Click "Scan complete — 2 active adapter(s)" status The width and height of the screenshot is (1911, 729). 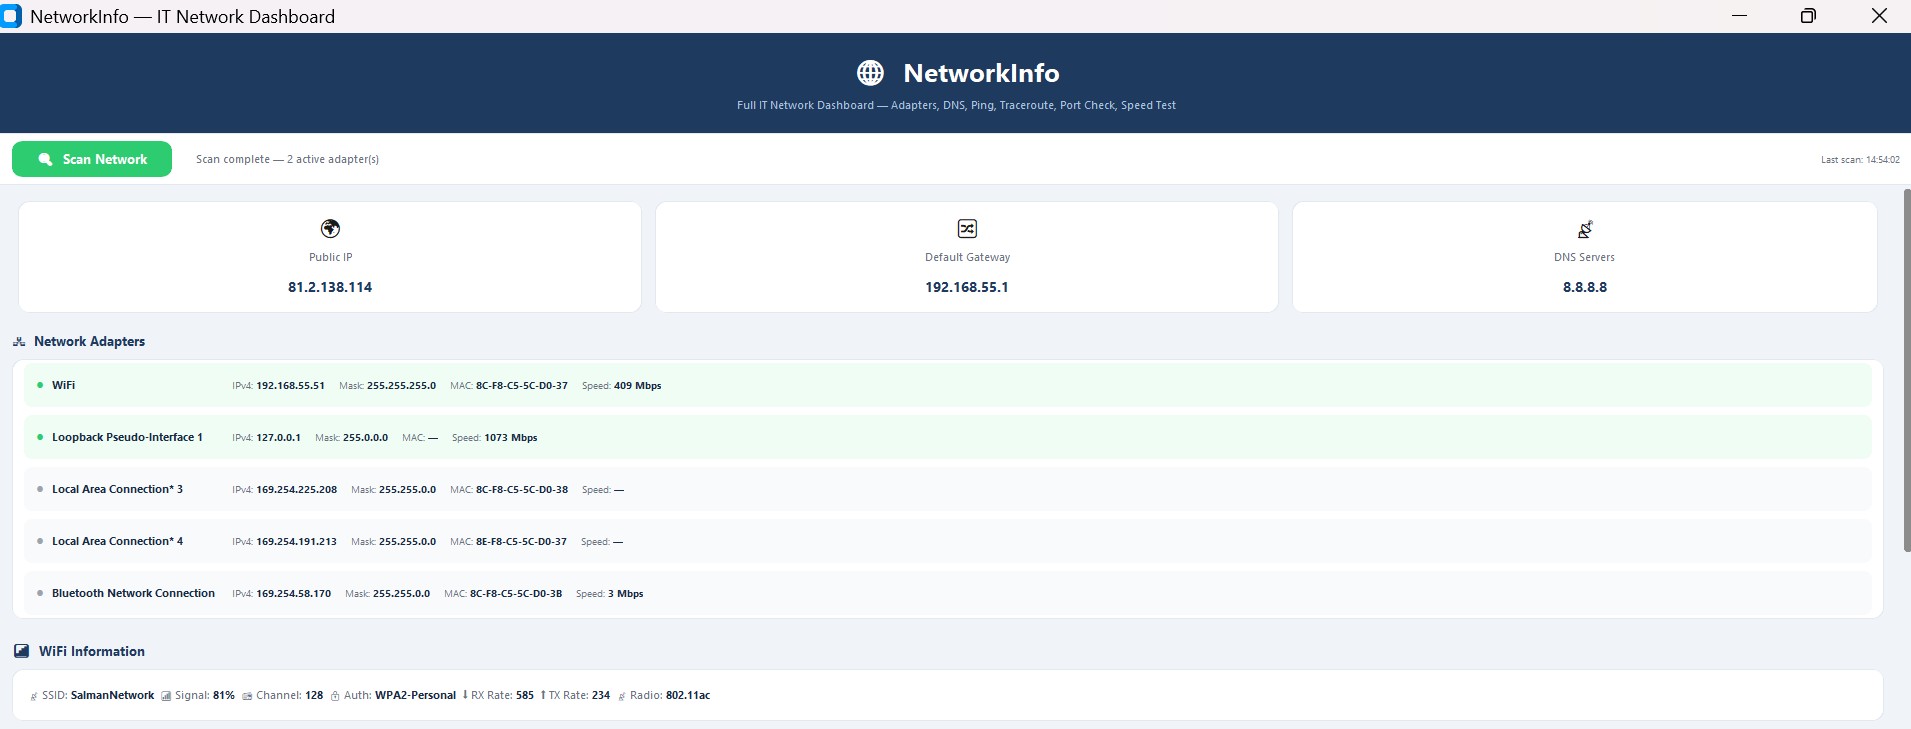(x=287, y=159)
